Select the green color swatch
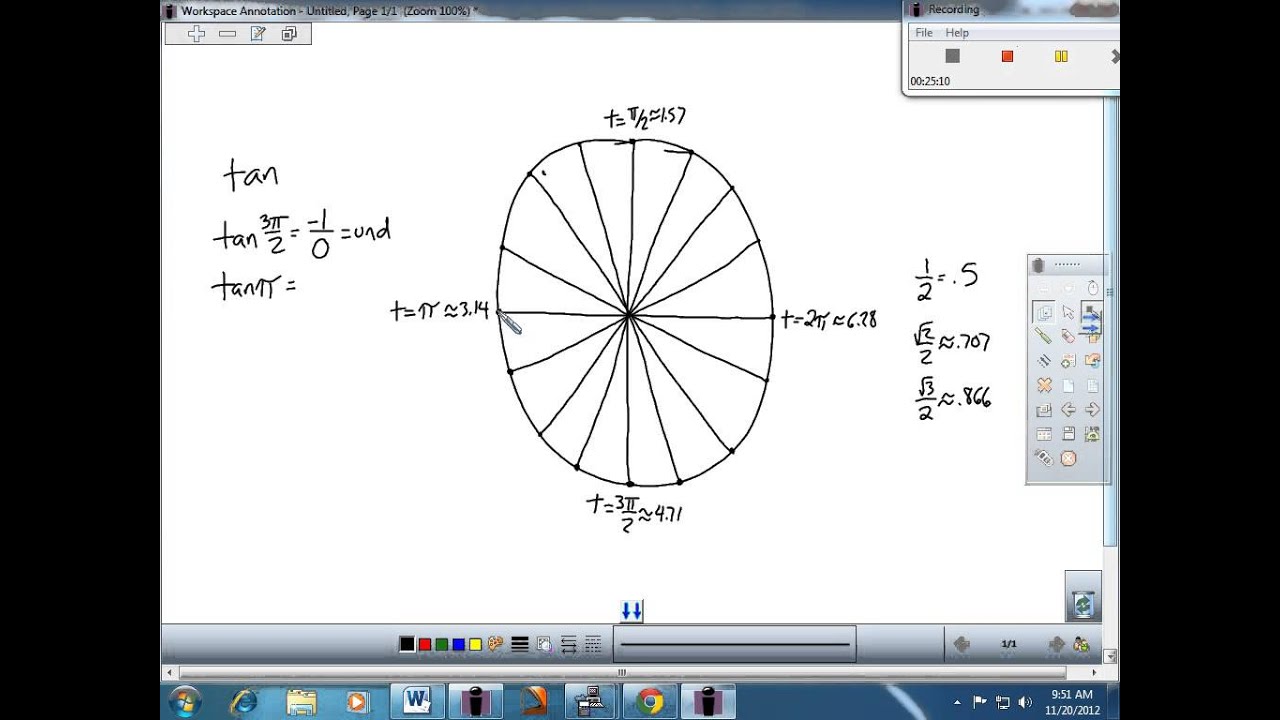This screenshot has width=1280, height=720. (x=441, y=645)
